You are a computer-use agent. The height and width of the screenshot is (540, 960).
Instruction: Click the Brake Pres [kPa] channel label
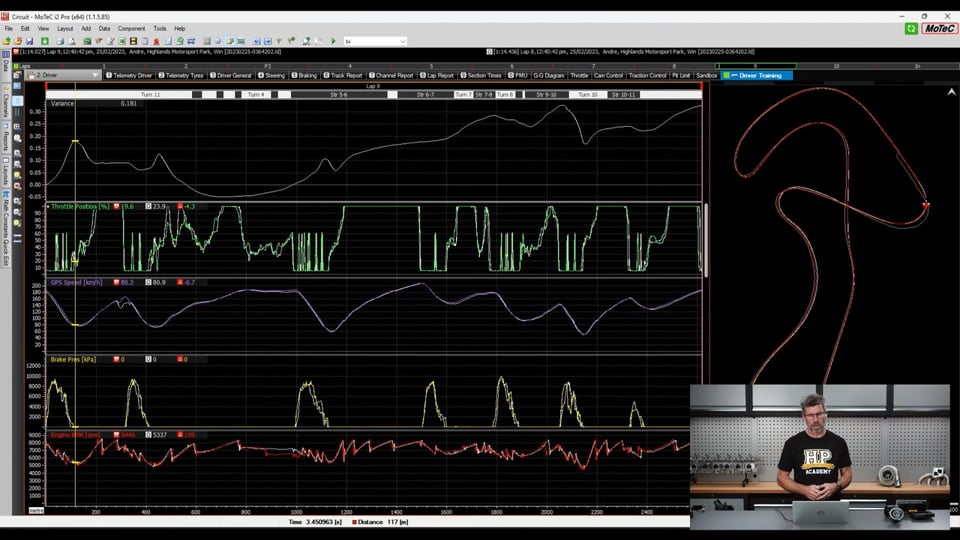pos(73,359)
